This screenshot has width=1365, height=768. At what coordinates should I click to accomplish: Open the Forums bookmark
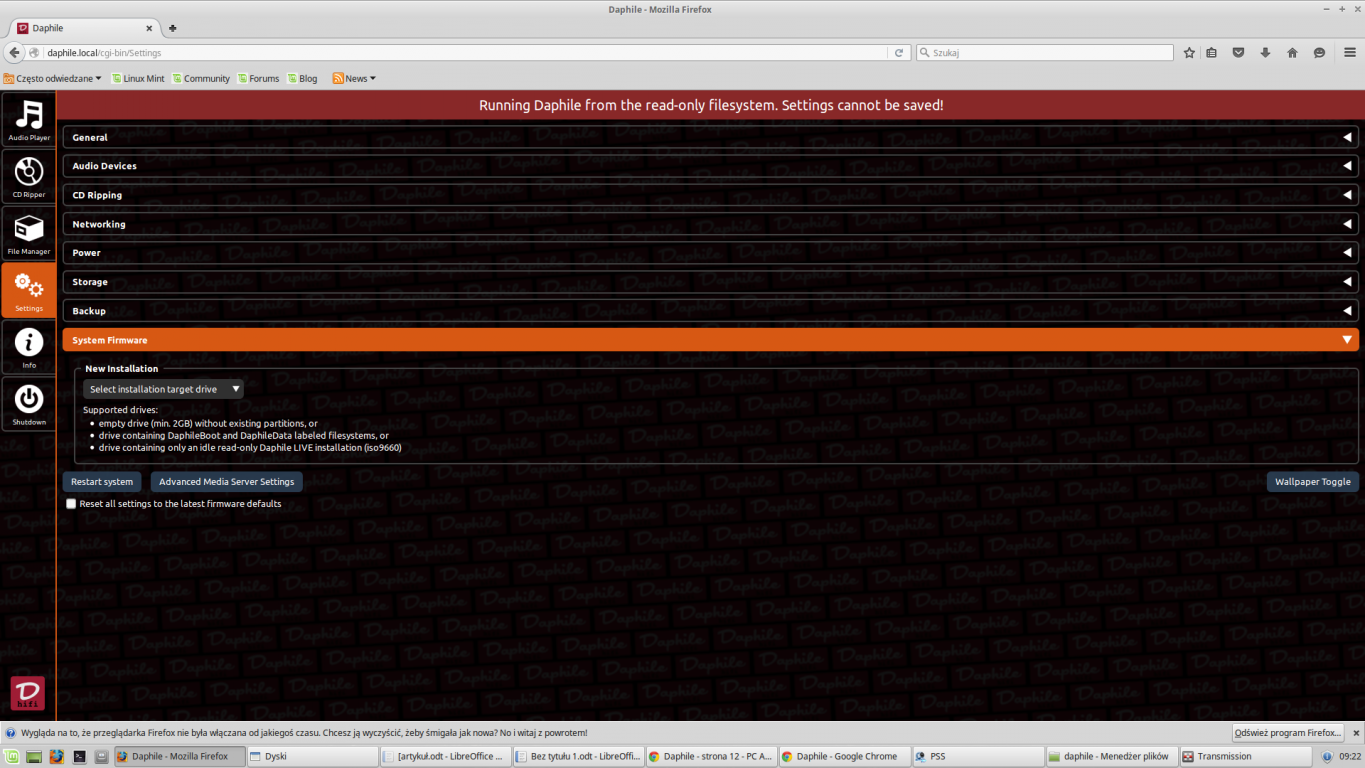coord(259,78)
